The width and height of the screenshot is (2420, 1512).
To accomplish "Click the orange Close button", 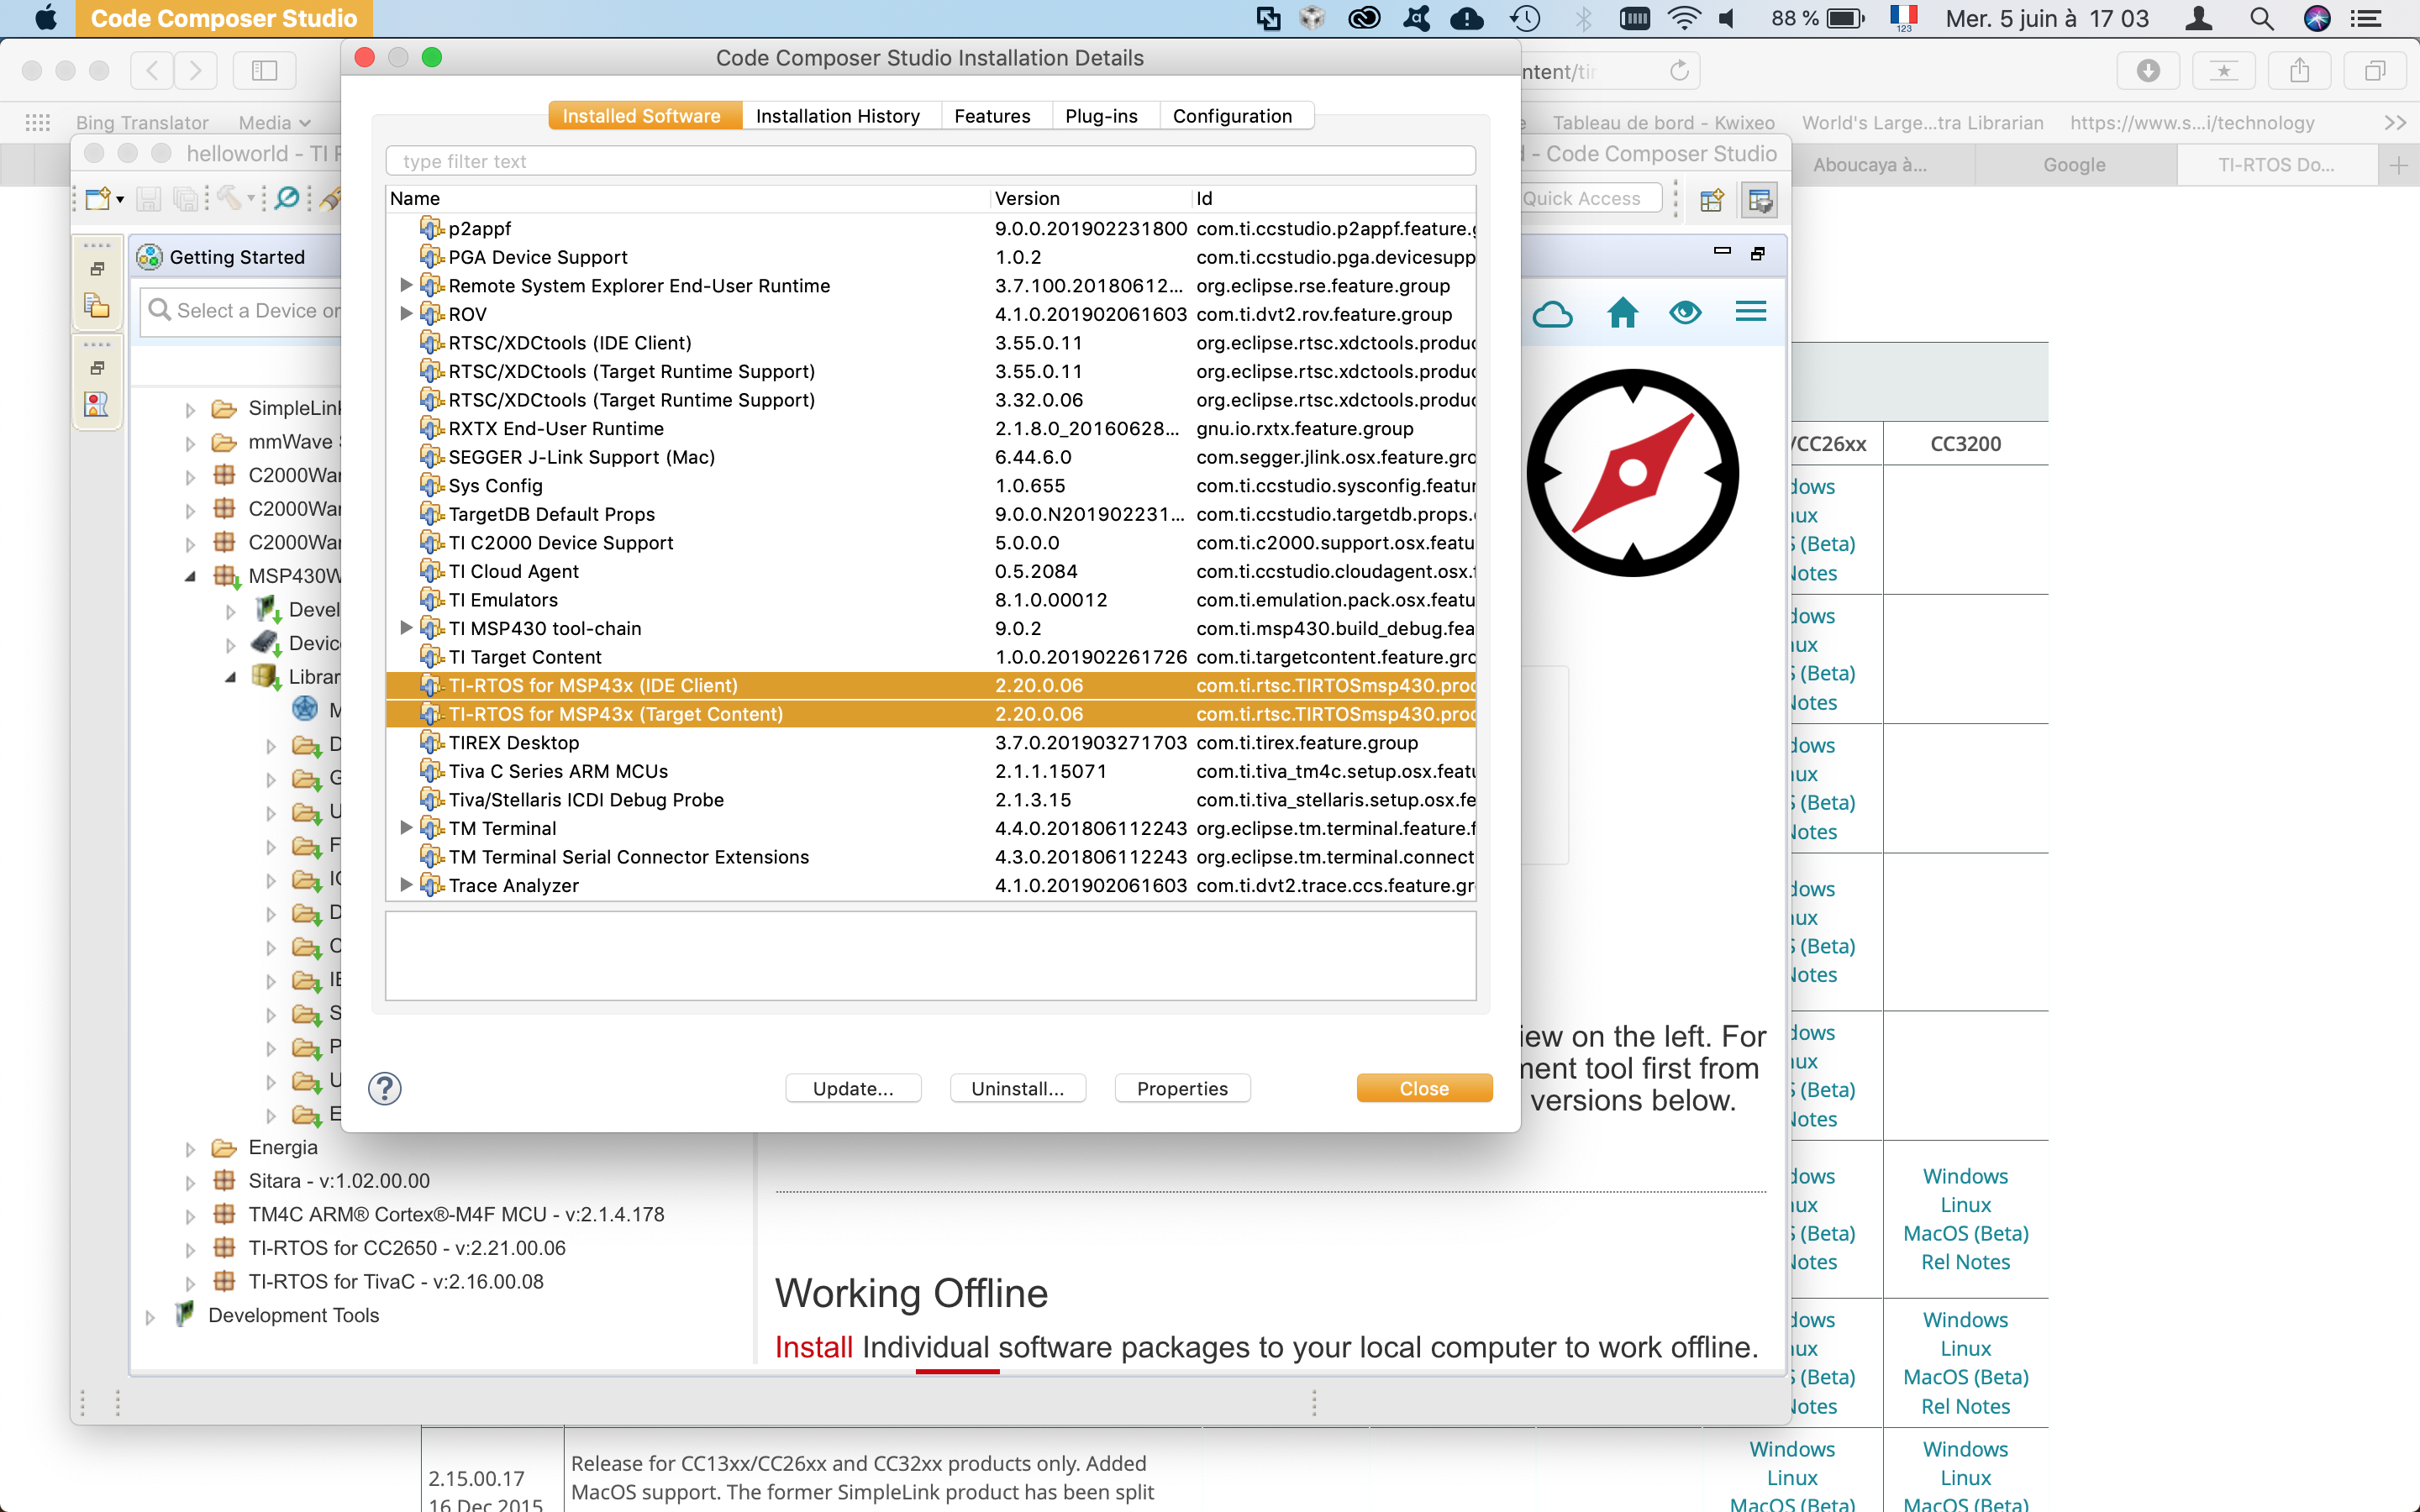I will pos(1423,1088).
